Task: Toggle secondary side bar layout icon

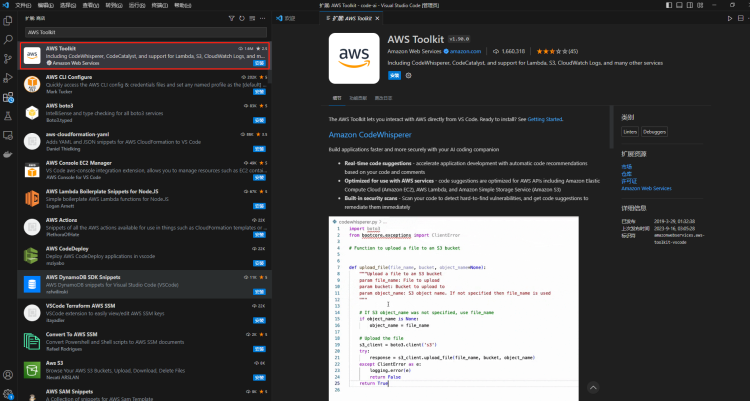Action: coord(690,5)
